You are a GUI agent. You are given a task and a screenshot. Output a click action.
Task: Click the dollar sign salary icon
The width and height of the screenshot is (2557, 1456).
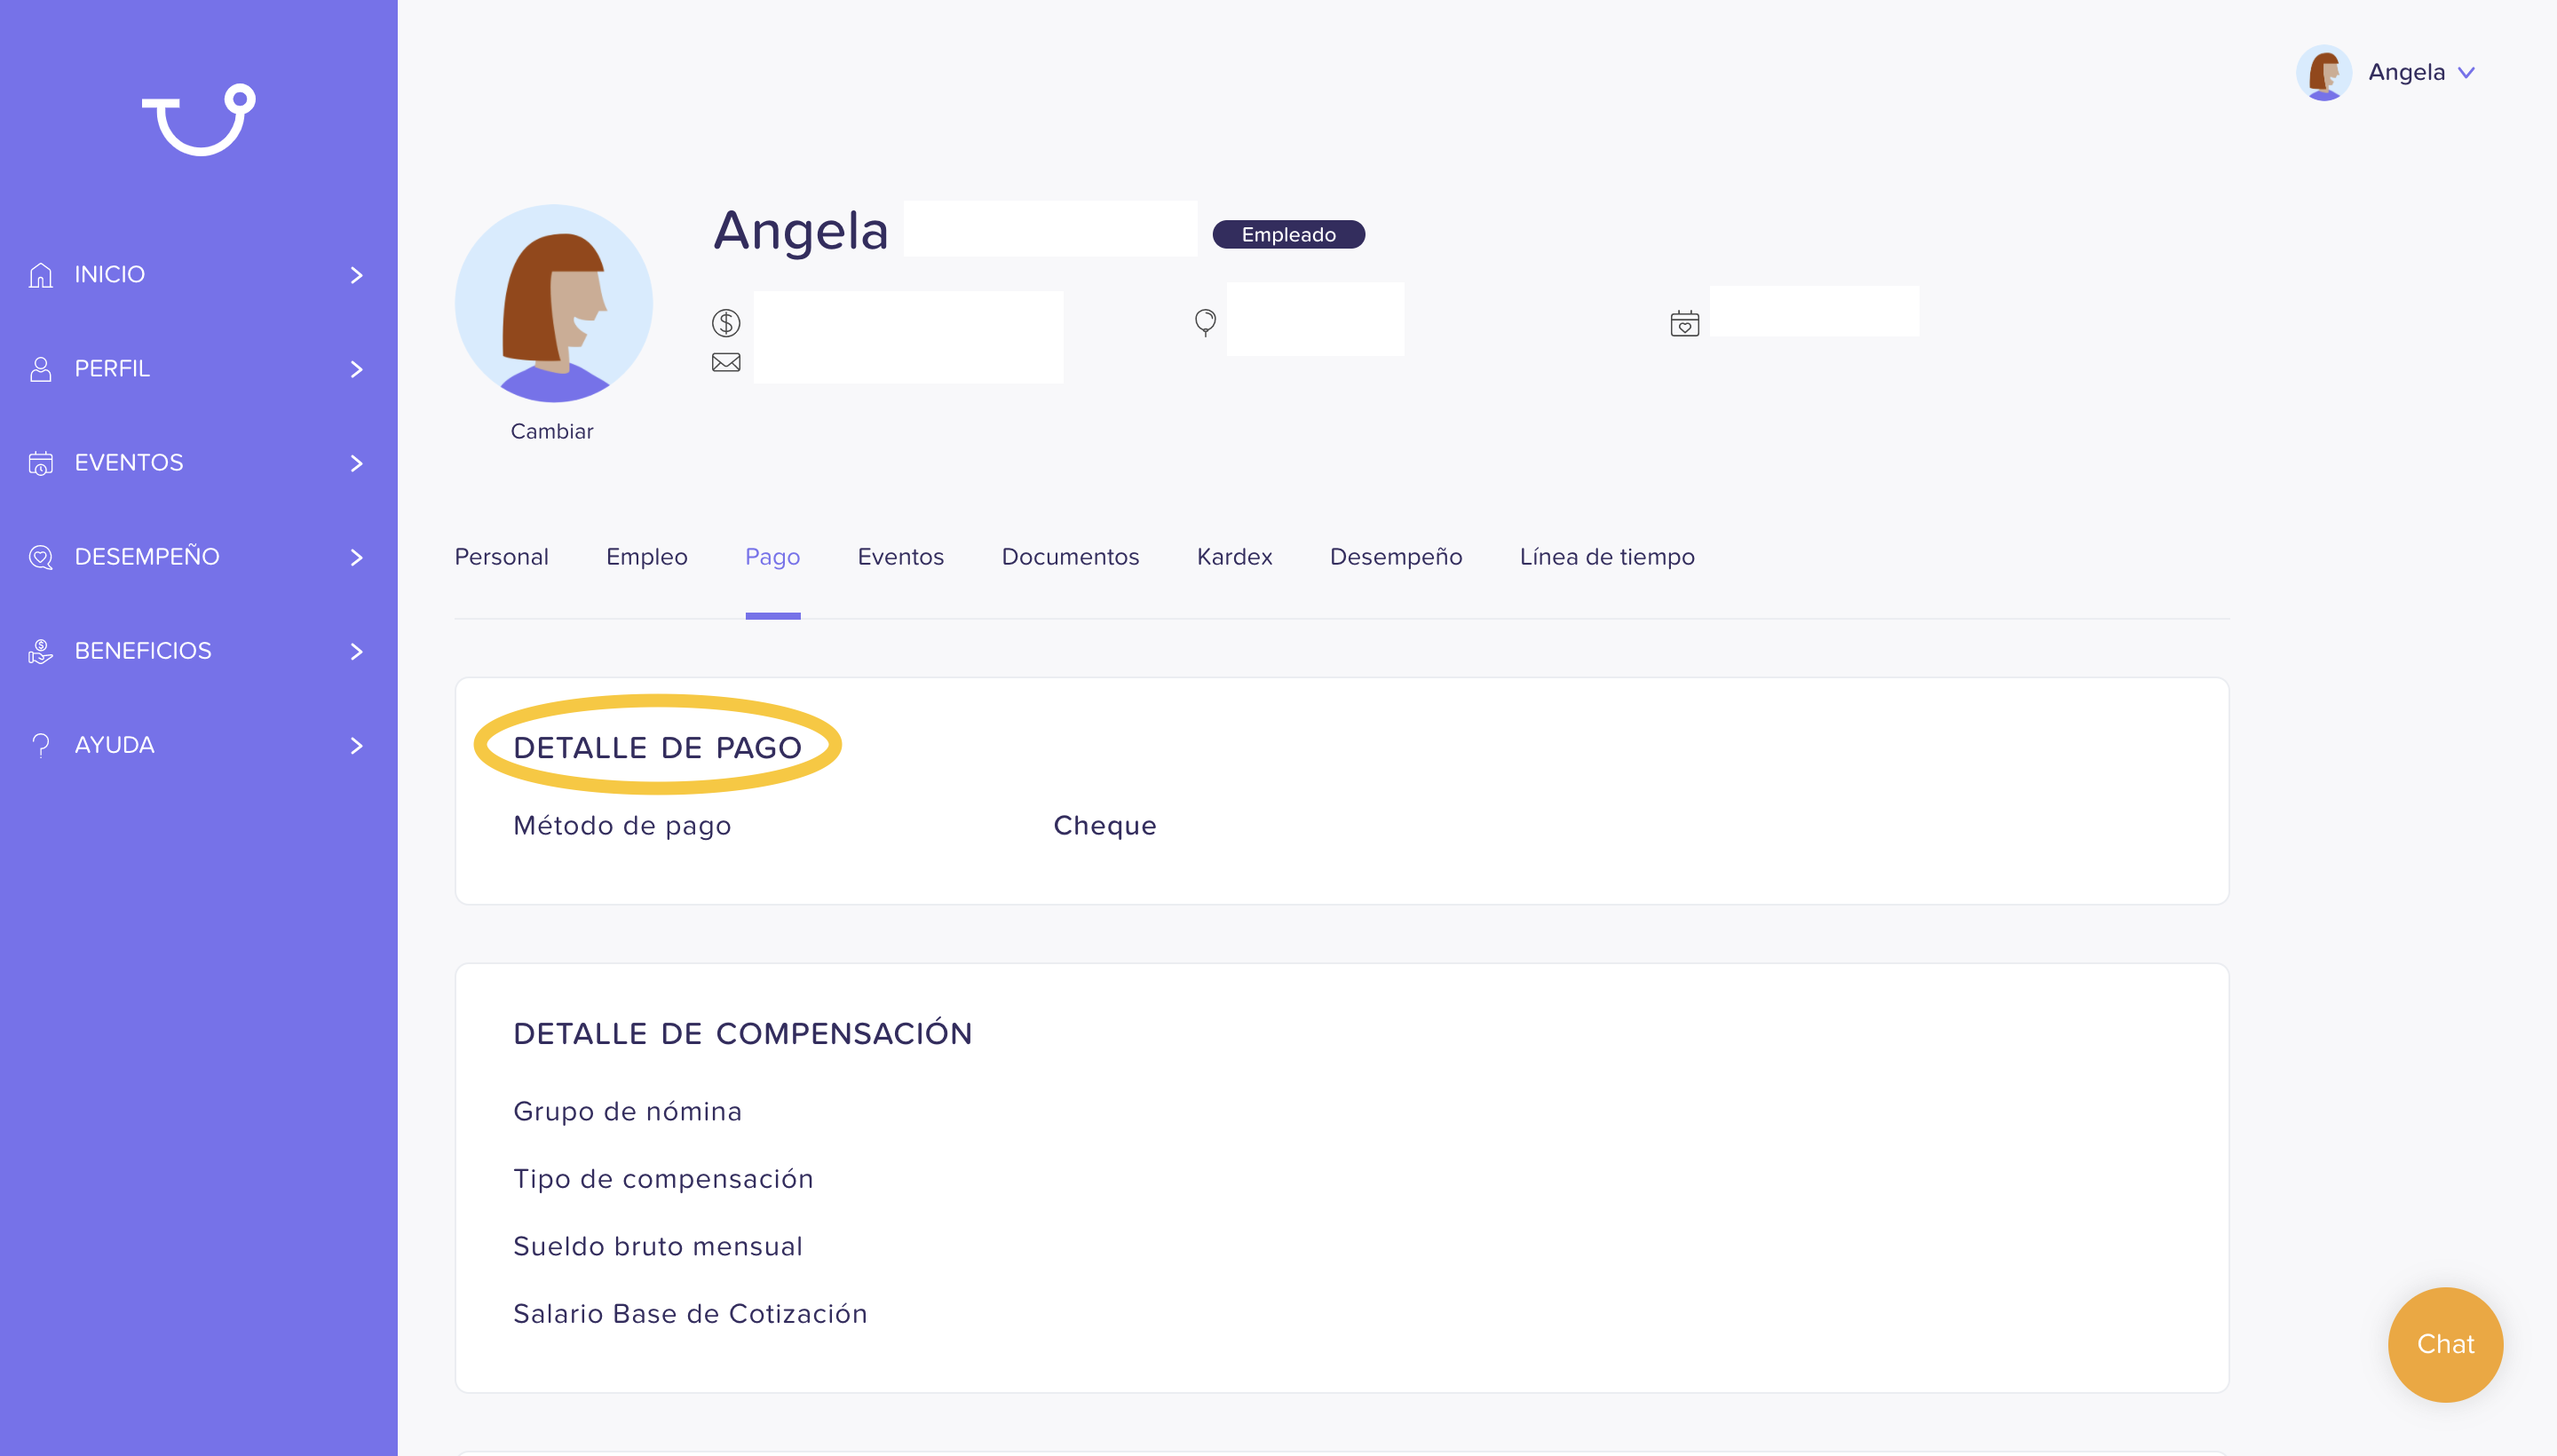pos(726,323)
